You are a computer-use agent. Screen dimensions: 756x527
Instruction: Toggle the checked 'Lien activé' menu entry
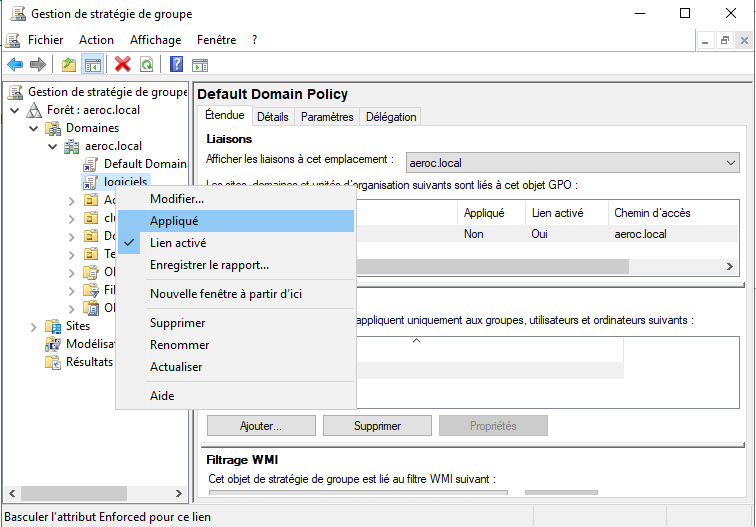[178, 243]
